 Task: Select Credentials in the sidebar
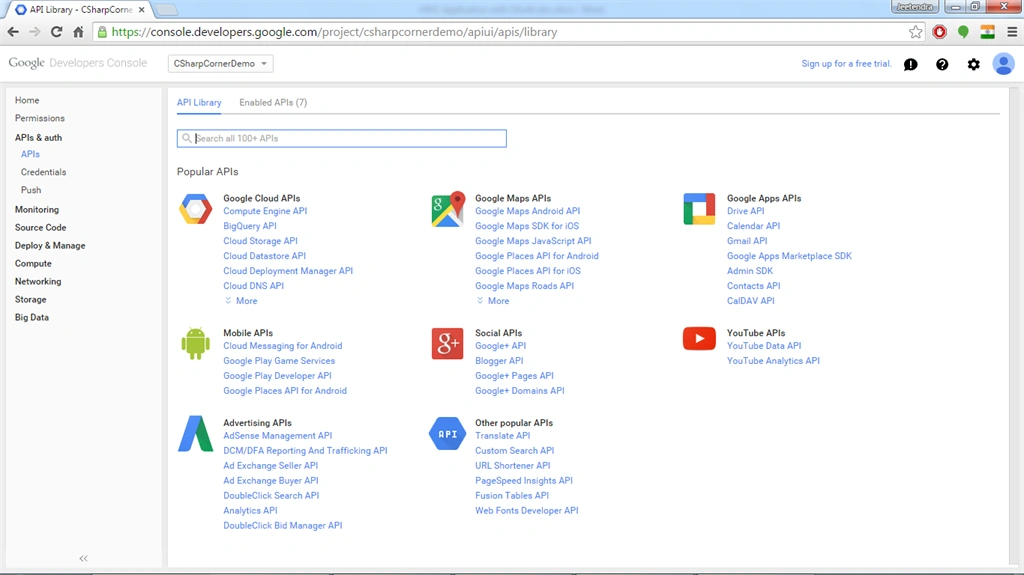pos(43,172)
